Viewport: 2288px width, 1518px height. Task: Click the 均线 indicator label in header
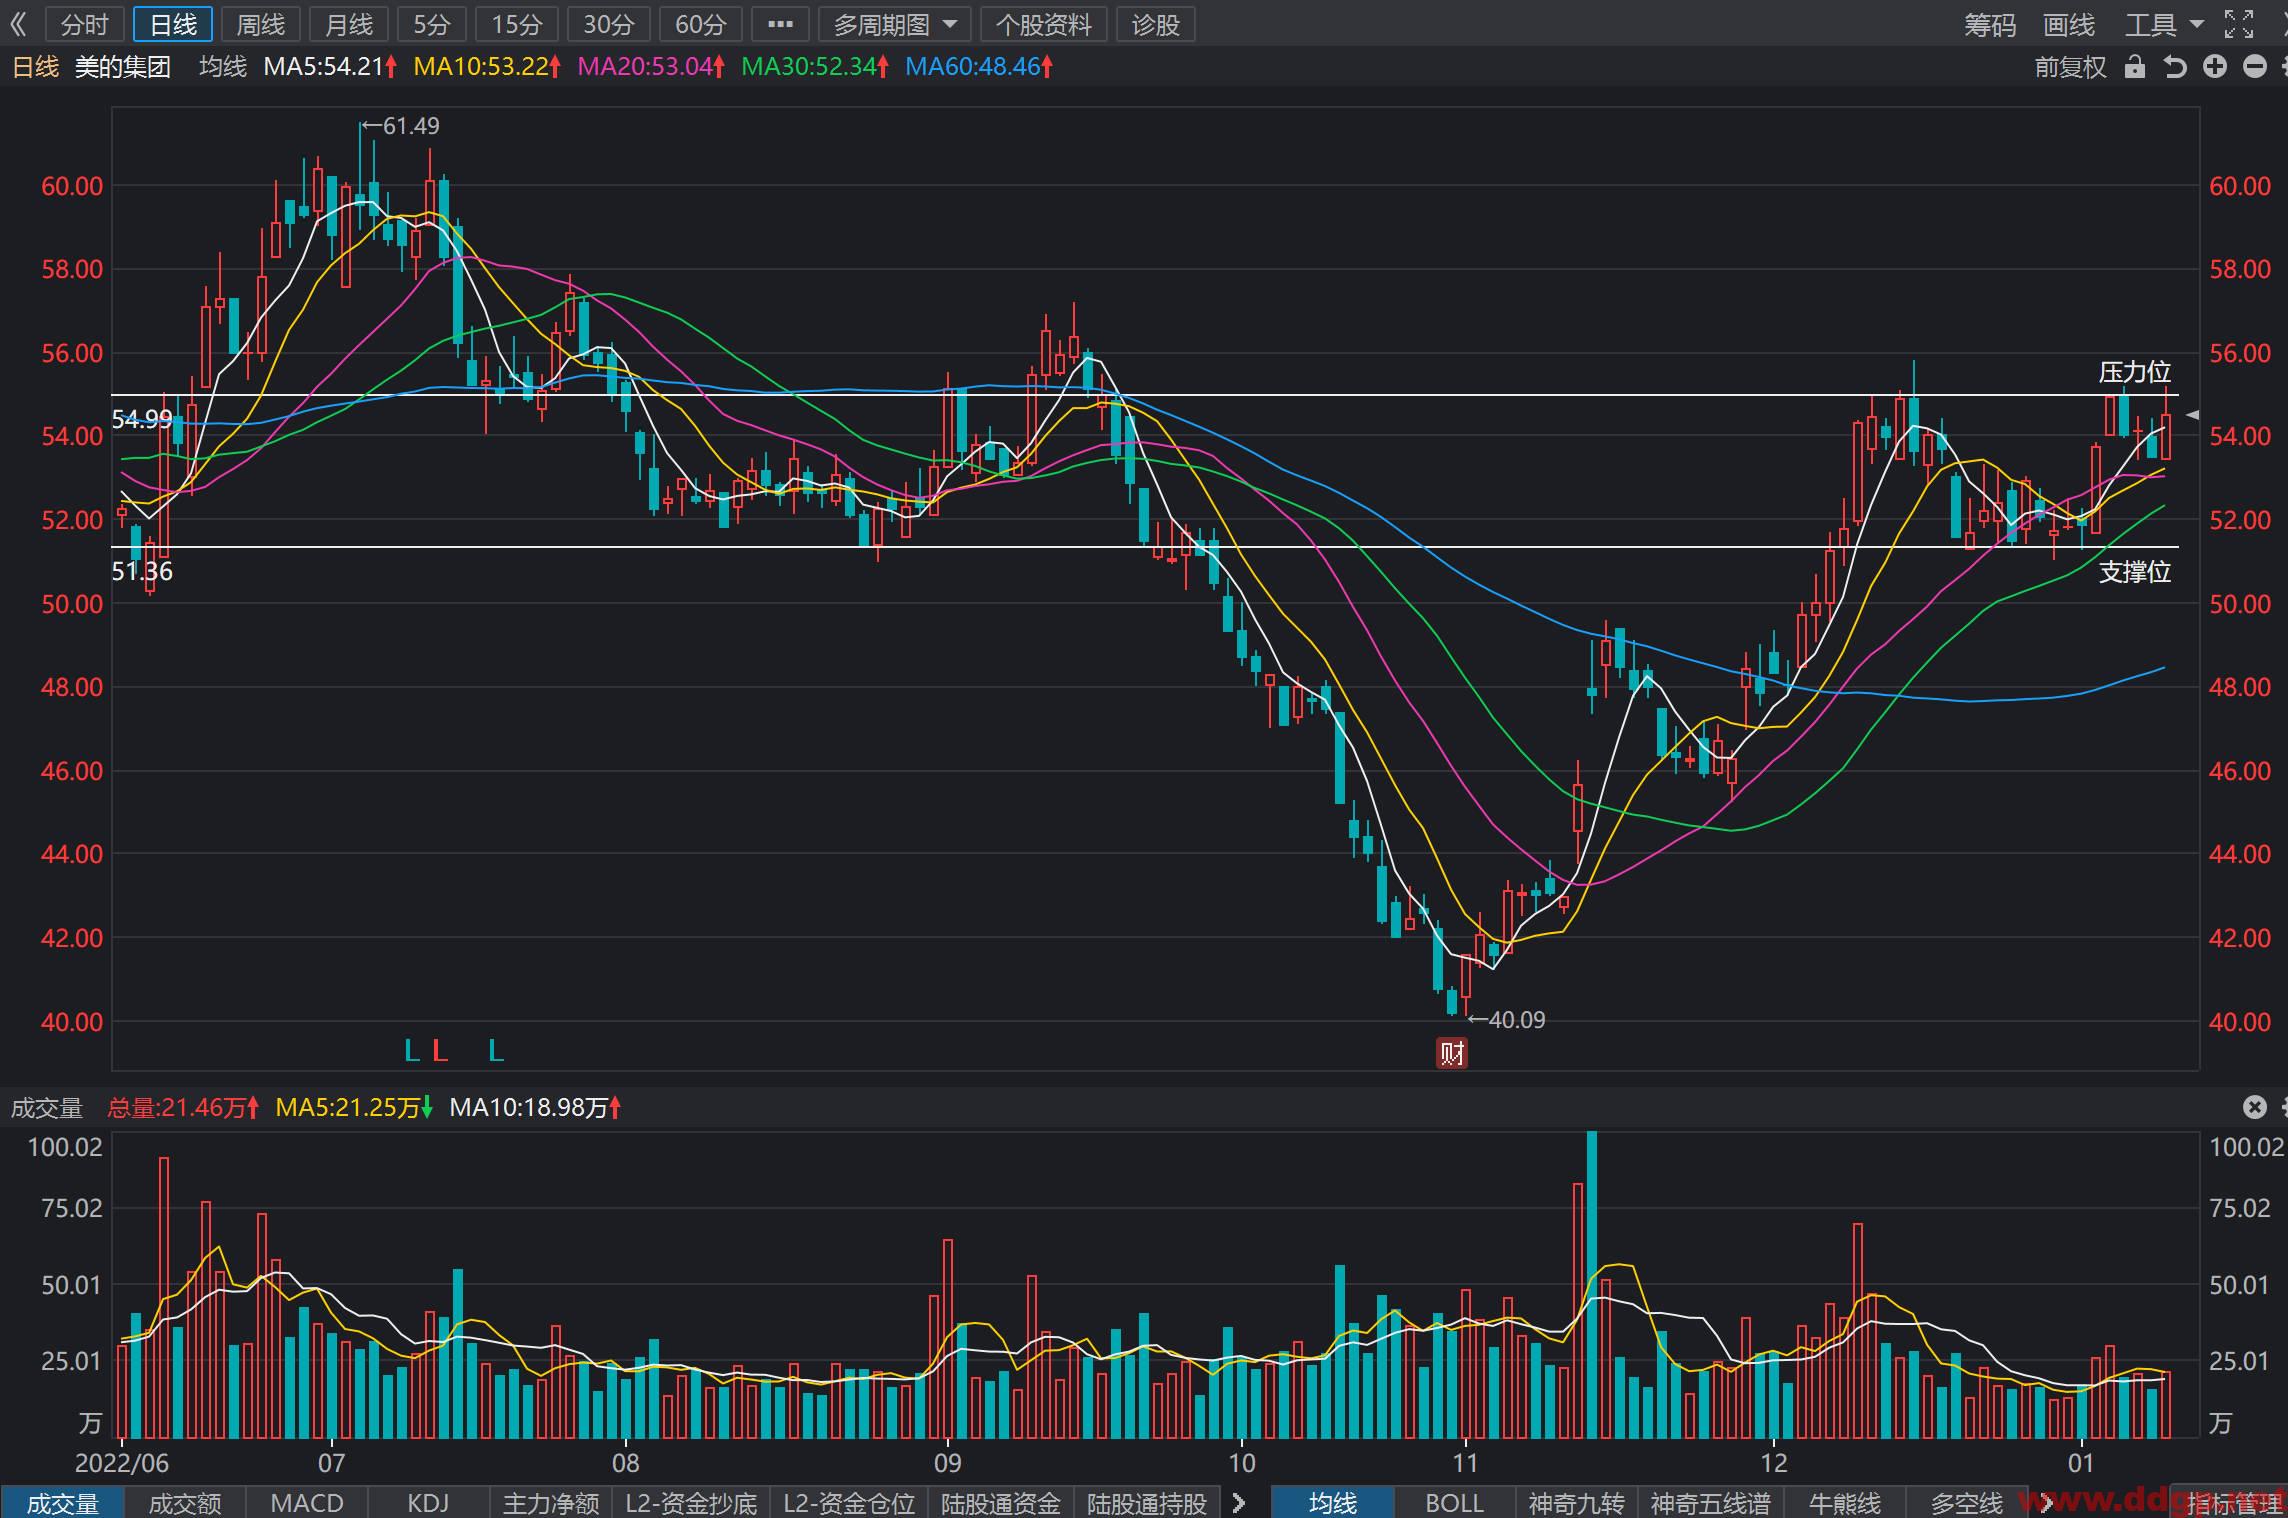(x=223, y=67)
